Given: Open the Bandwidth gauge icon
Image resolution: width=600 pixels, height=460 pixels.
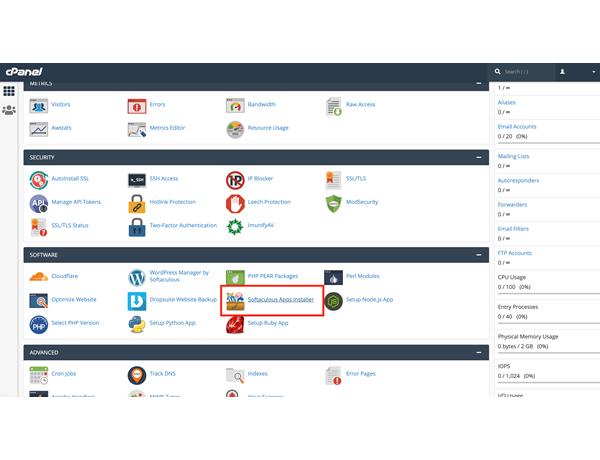Looking at the screenshot, I should click(x=235, y=106).
